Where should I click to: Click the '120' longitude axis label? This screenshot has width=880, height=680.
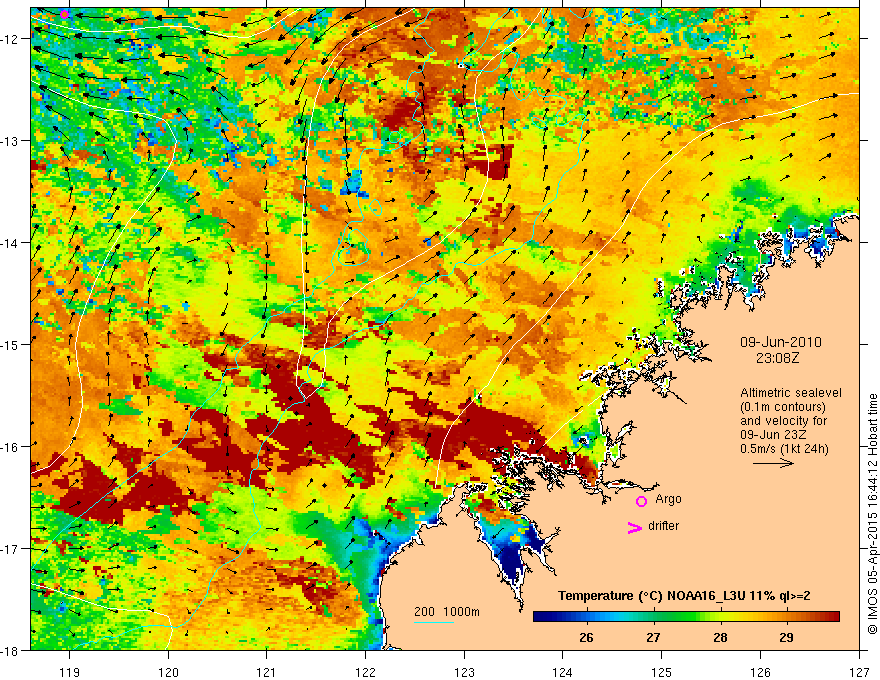(x=168, y=672)
